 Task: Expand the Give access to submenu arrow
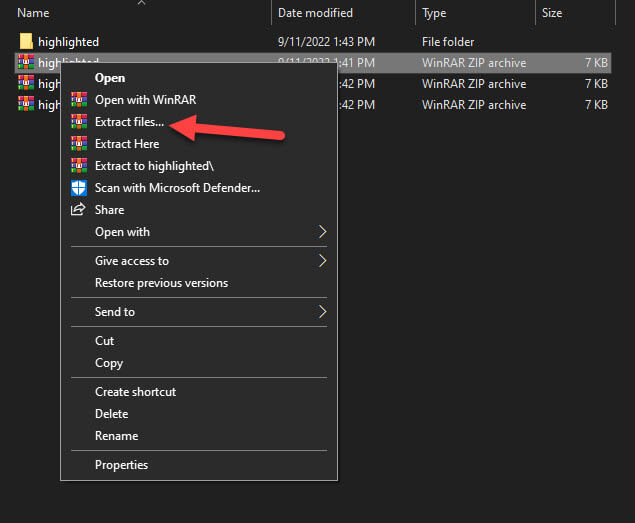pos(322,261)
